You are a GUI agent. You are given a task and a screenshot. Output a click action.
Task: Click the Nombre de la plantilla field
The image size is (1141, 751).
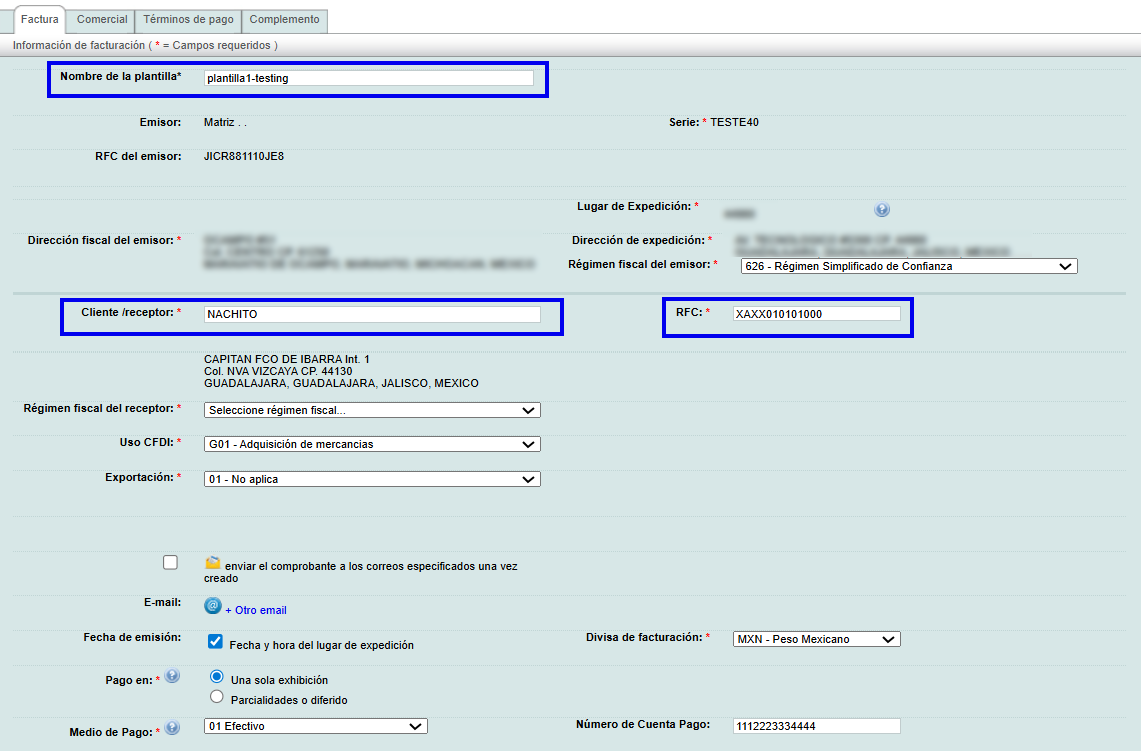(367, 78)
